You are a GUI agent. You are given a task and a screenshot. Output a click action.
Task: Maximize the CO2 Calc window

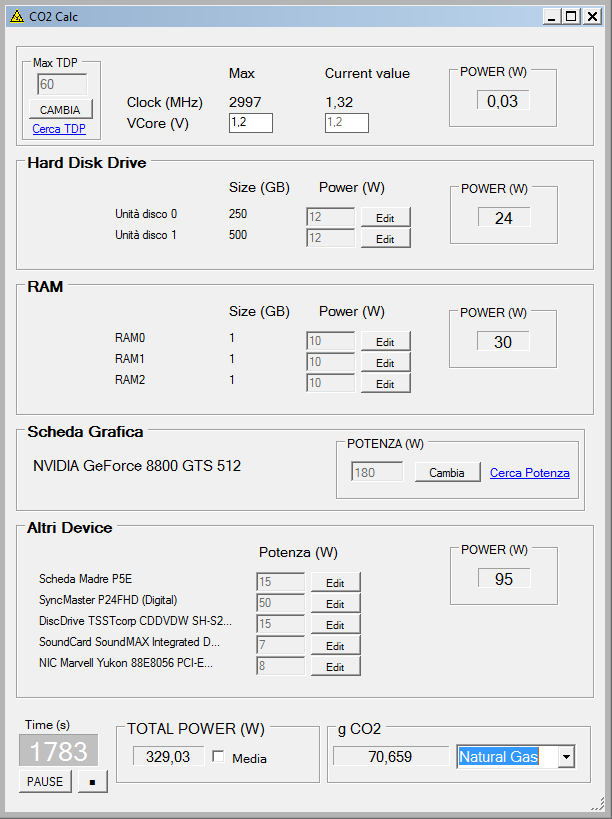tap(571, 17)
